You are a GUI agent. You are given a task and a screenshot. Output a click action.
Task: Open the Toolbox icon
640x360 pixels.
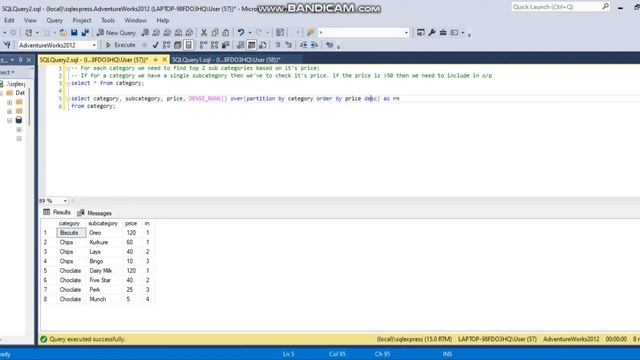(x=443, y=33)
